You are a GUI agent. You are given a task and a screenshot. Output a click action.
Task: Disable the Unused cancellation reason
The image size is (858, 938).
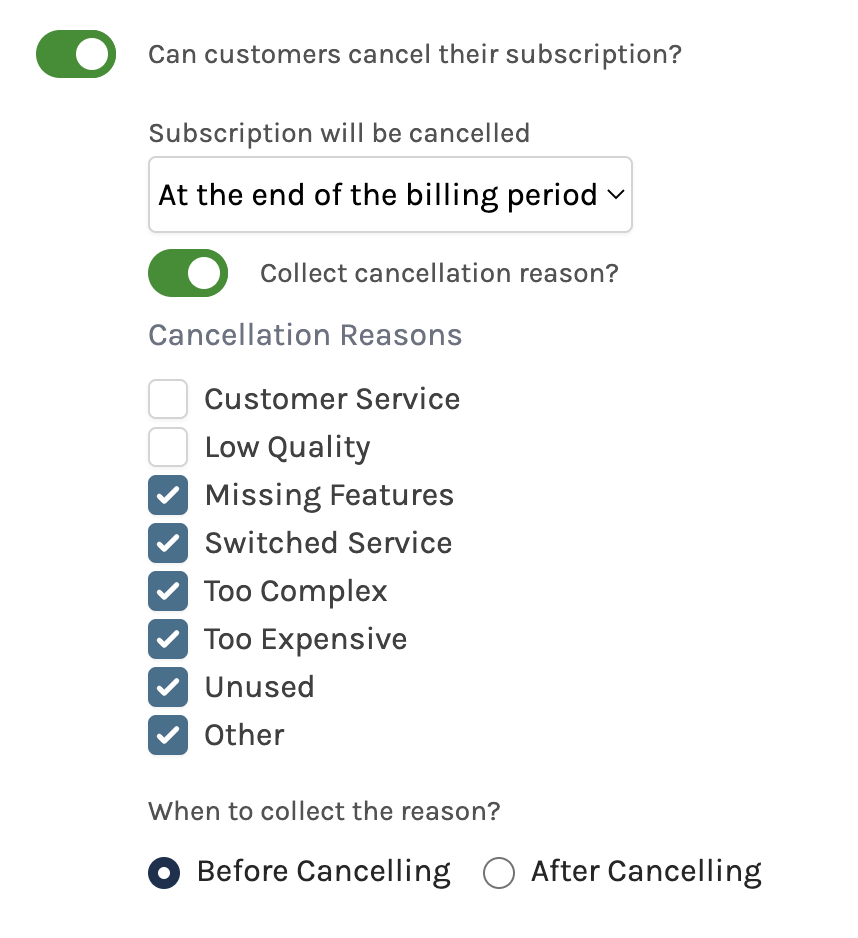pyautogui.click(x=168, y=687)
